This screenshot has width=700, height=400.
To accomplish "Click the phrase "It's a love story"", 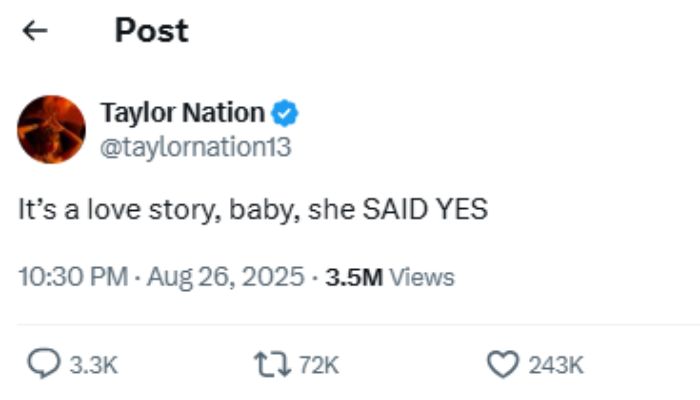I will 86,212.
